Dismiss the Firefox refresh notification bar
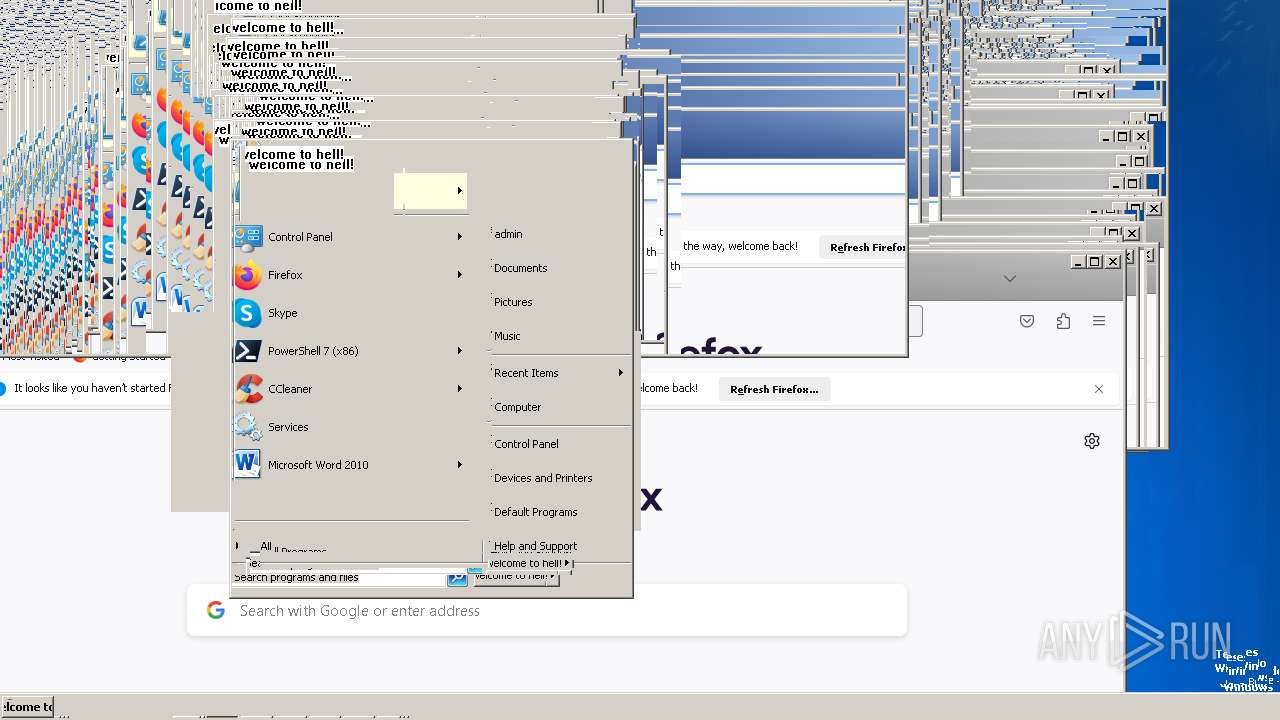Viewport: 1280px width, 720px height. [1099, 389]
